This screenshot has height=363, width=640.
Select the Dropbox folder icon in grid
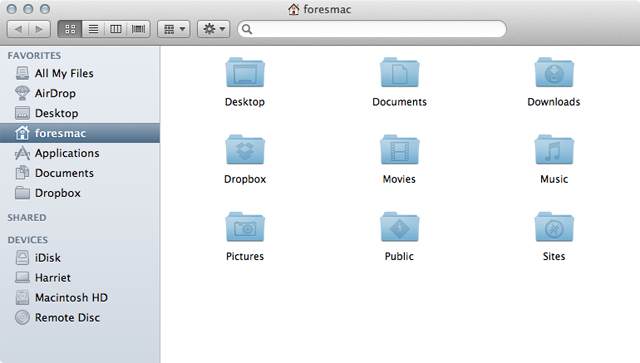pos(245,150)
